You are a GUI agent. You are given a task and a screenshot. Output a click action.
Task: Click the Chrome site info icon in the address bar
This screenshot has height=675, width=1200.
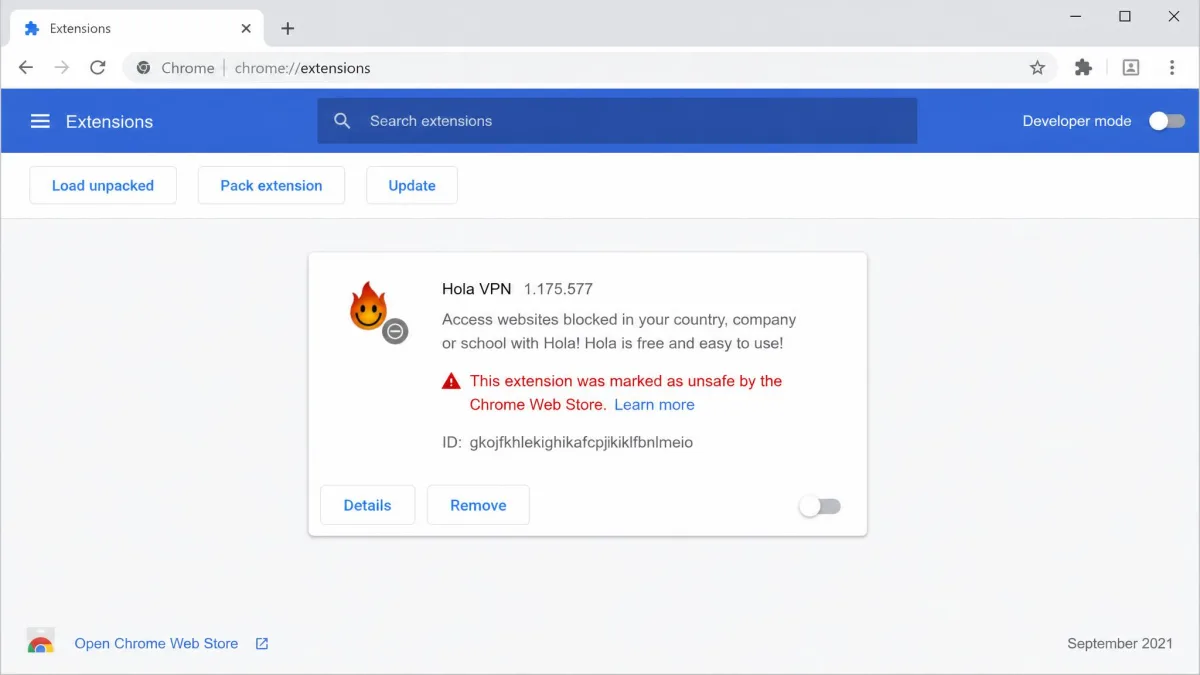(x=143, y=68)
